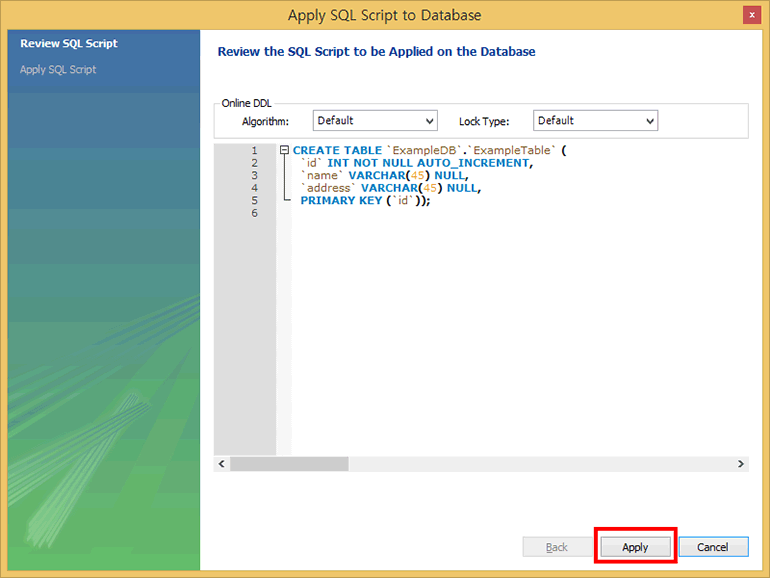
Task: Click the horizontal scrollbar left arrow
Action: (221, 464)
